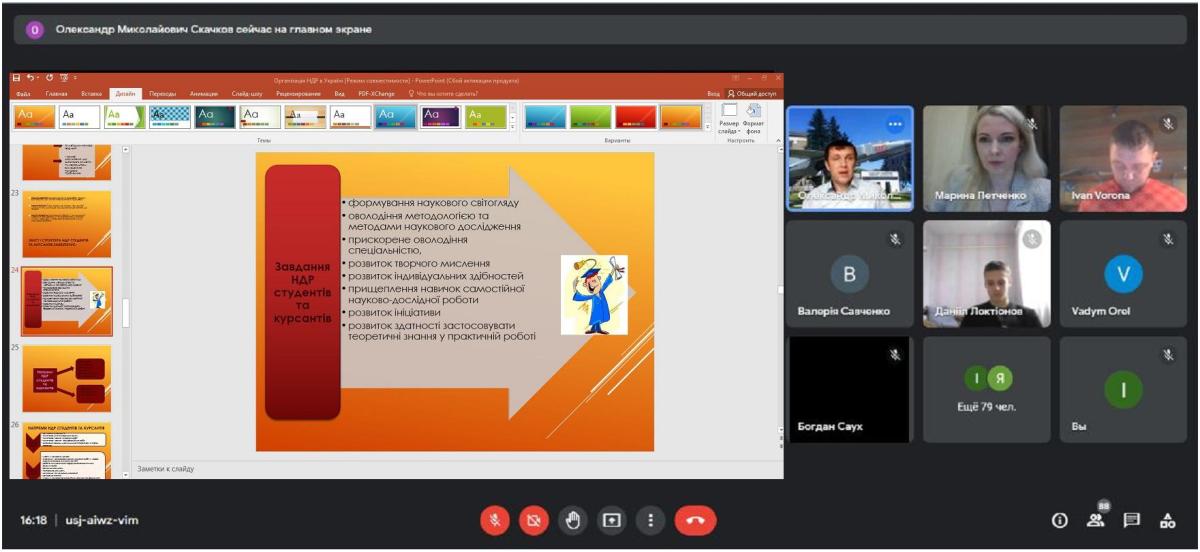Image resolution: width=1200 pixels, height=552 pixels.
Task: Click the options dots on Oleksandr's video tile
Action: [894, 125]
